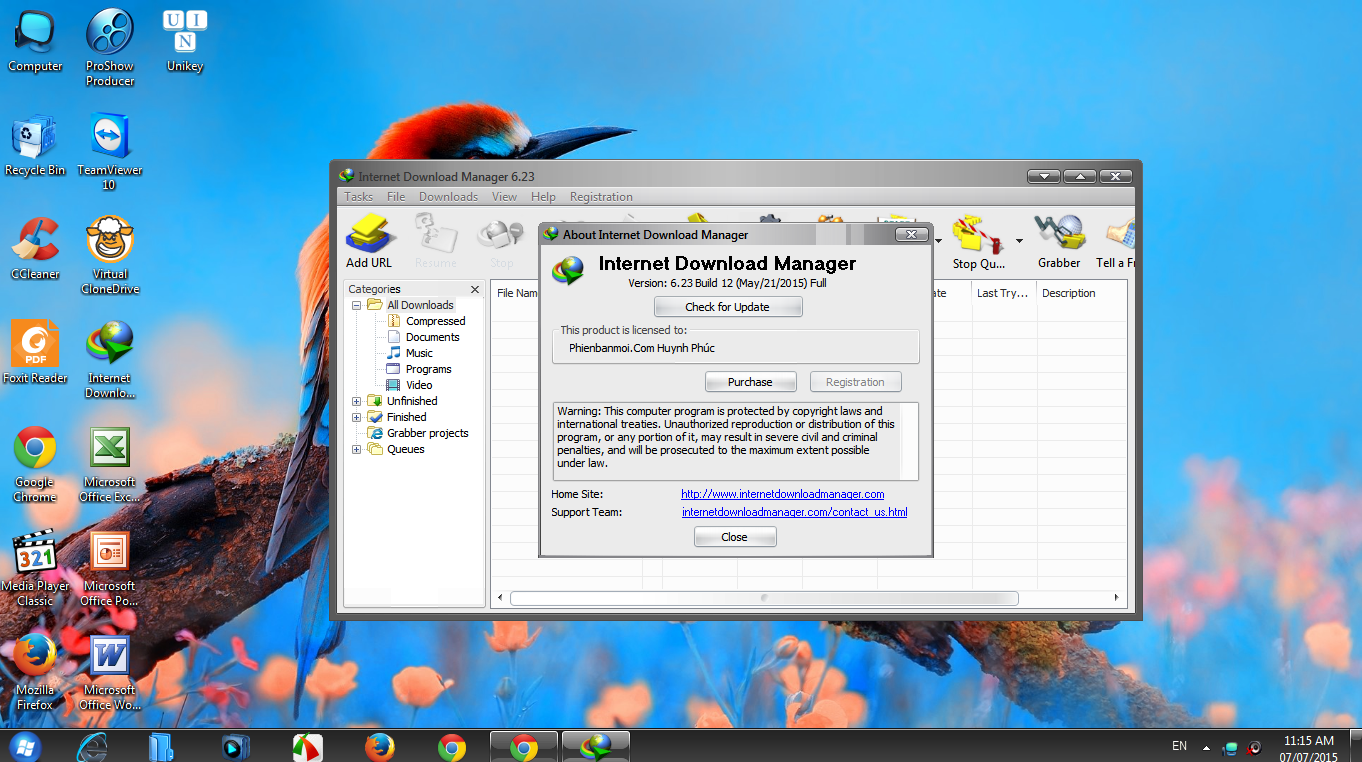
Task: Select the All Downloads category
Action: tap(420, 305)
